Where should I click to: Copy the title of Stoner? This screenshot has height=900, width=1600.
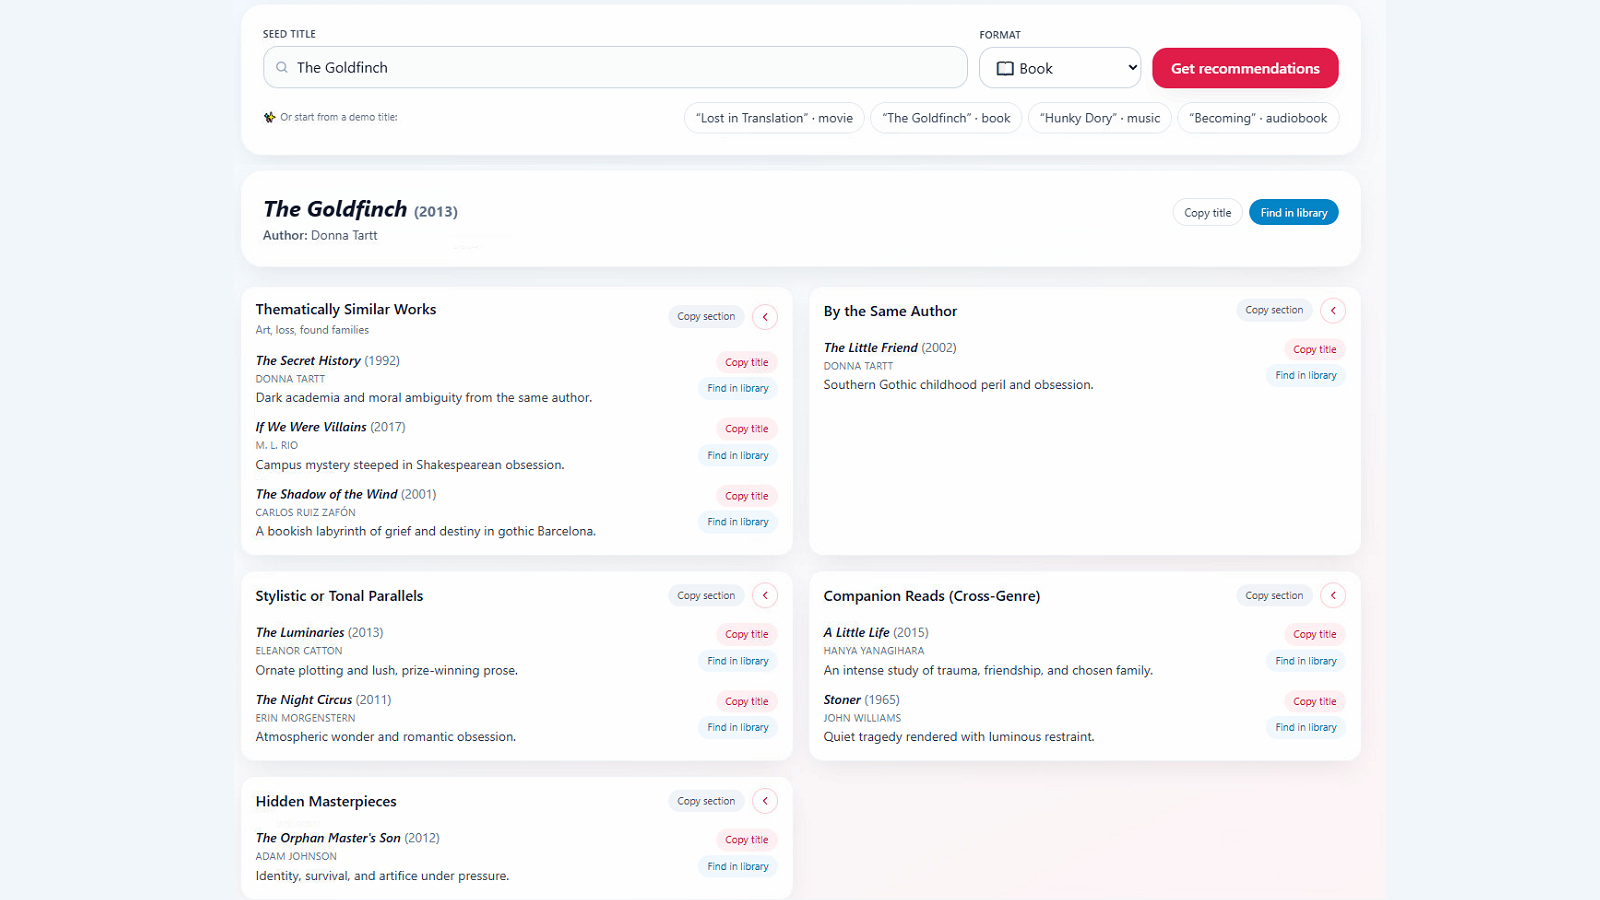pyautogui.click(x=1314, y=701)
